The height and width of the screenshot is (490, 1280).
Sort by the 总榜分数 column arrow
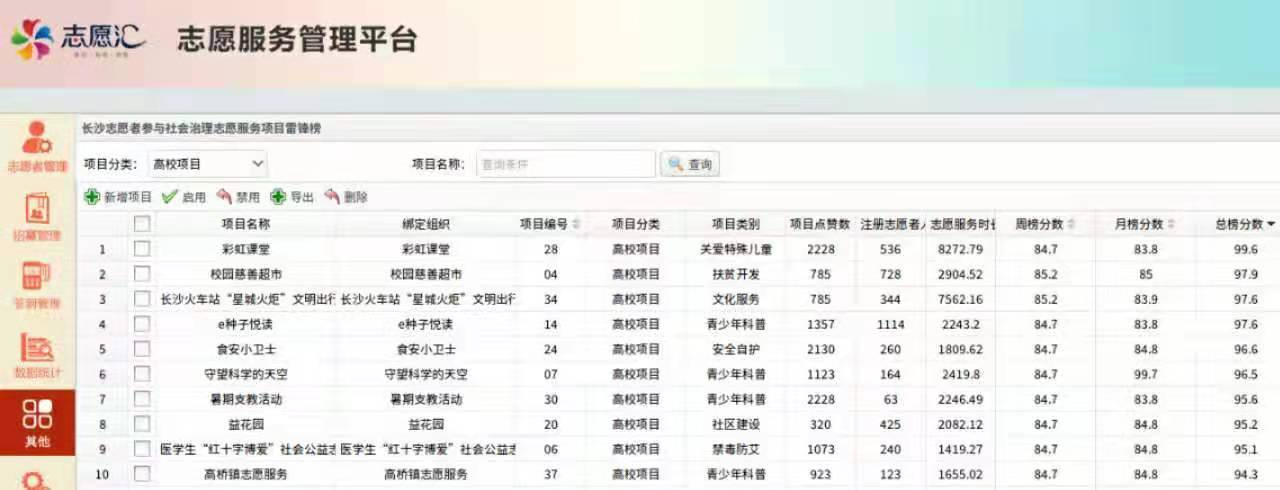click(1271, 224)
